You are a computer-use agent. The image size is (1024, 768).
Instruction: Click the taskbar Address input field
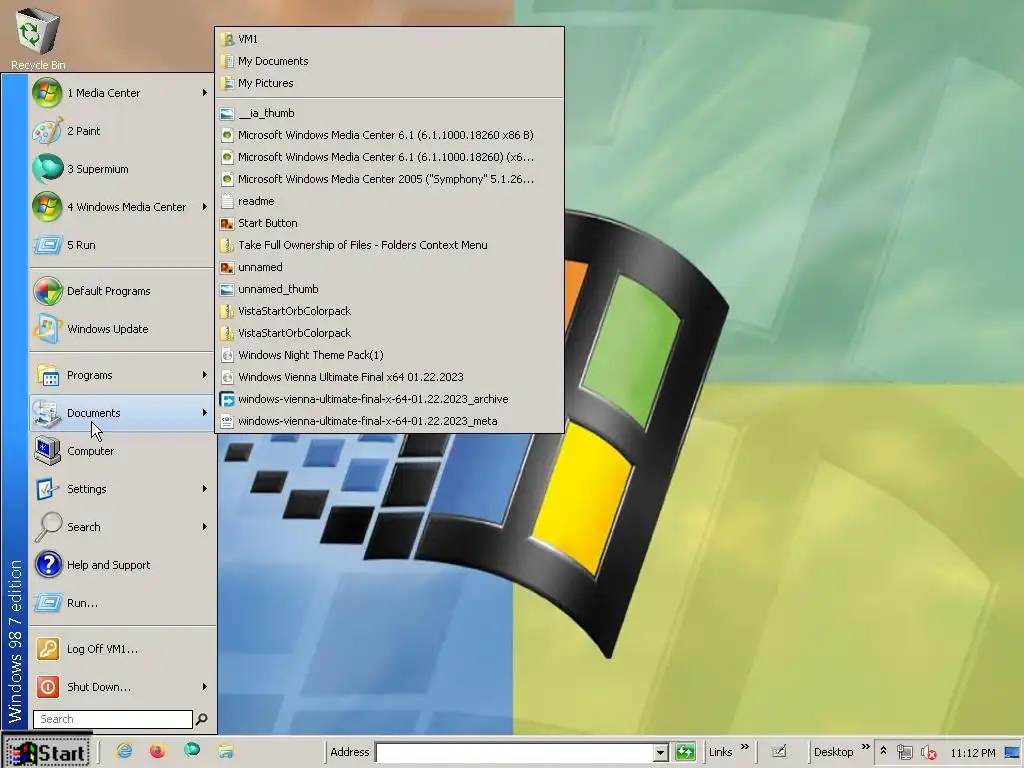tap(515, 752)
